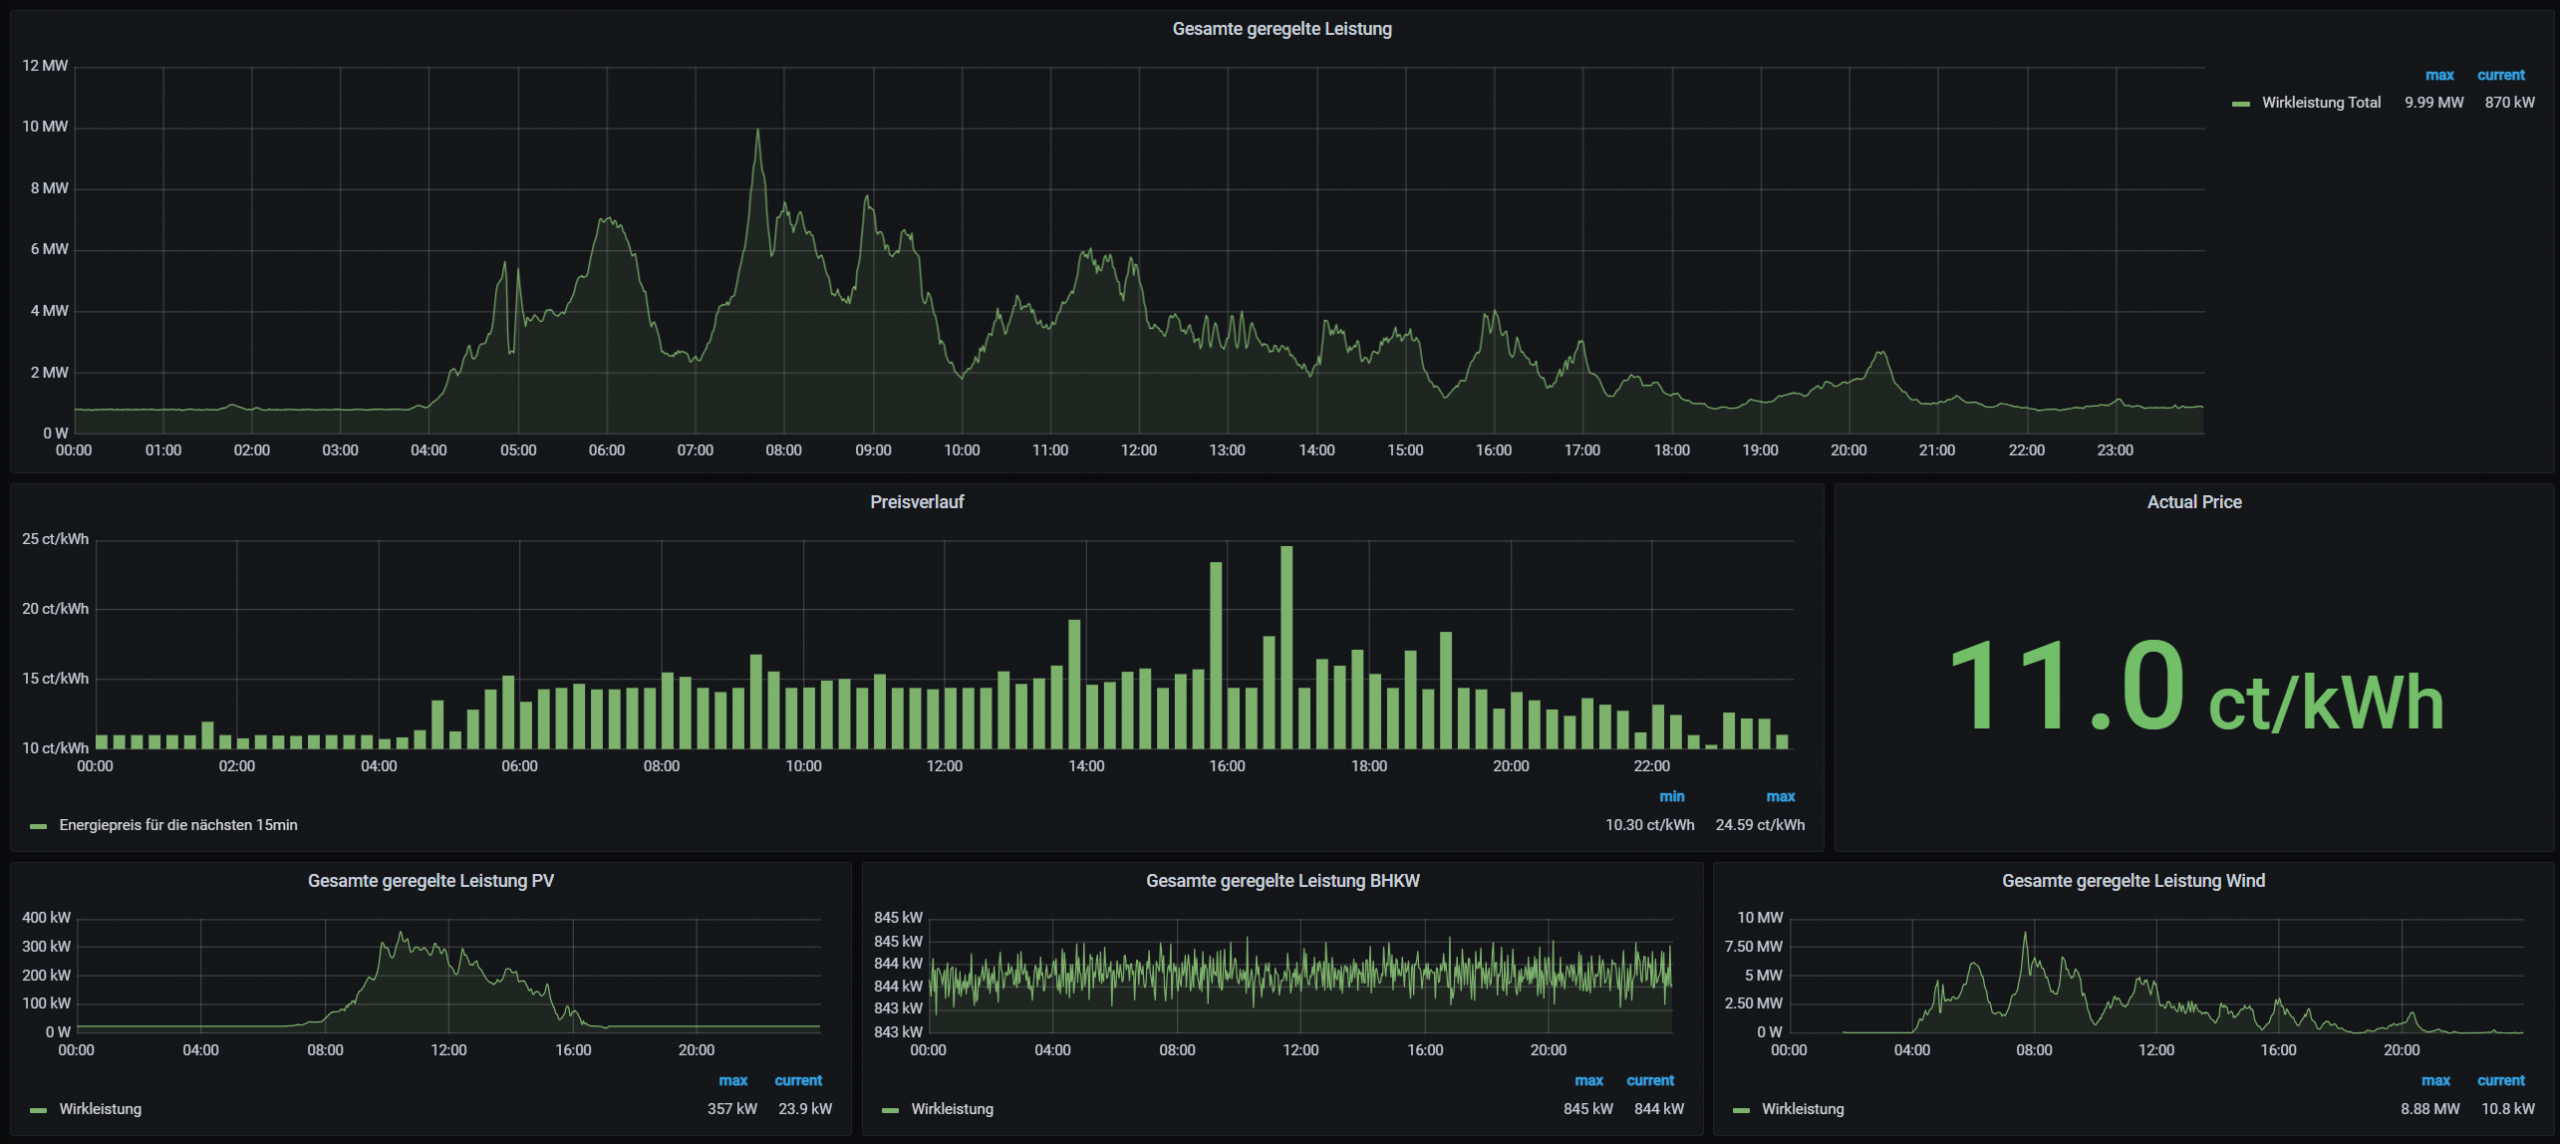Toggle the Wirkleistung series in Wind panel
Screen dimensions: 2560x1144
1804,1109
